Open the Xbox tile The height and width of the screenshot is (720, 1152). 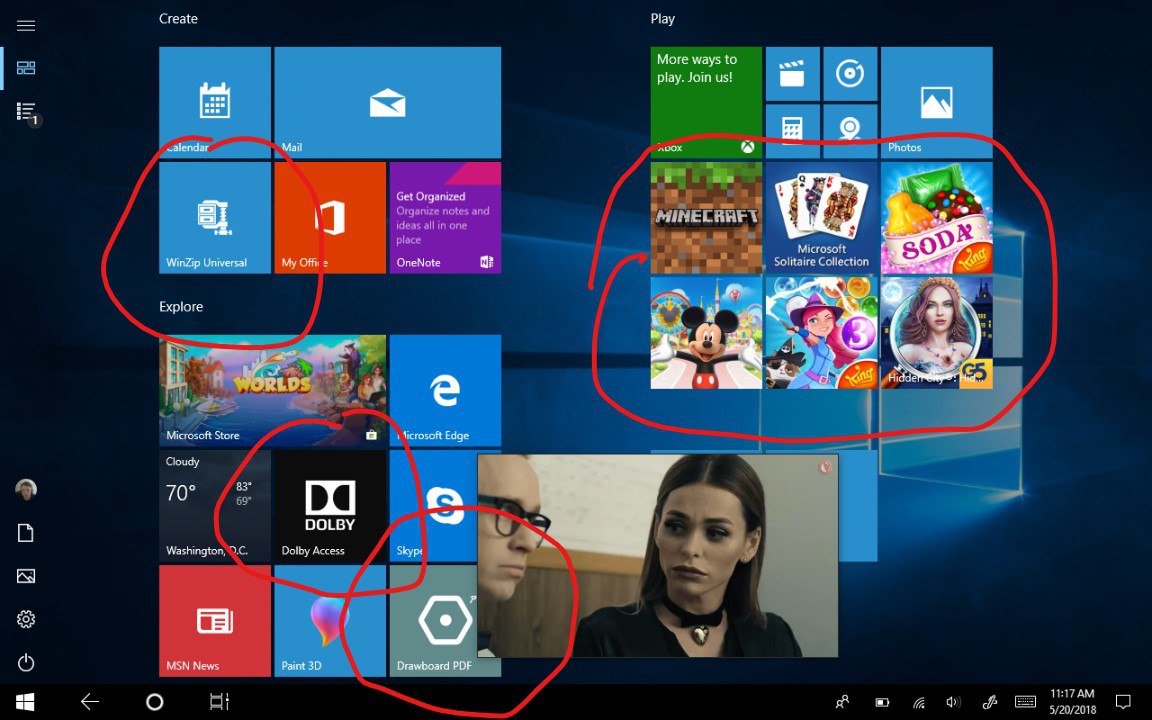(706, 102)
